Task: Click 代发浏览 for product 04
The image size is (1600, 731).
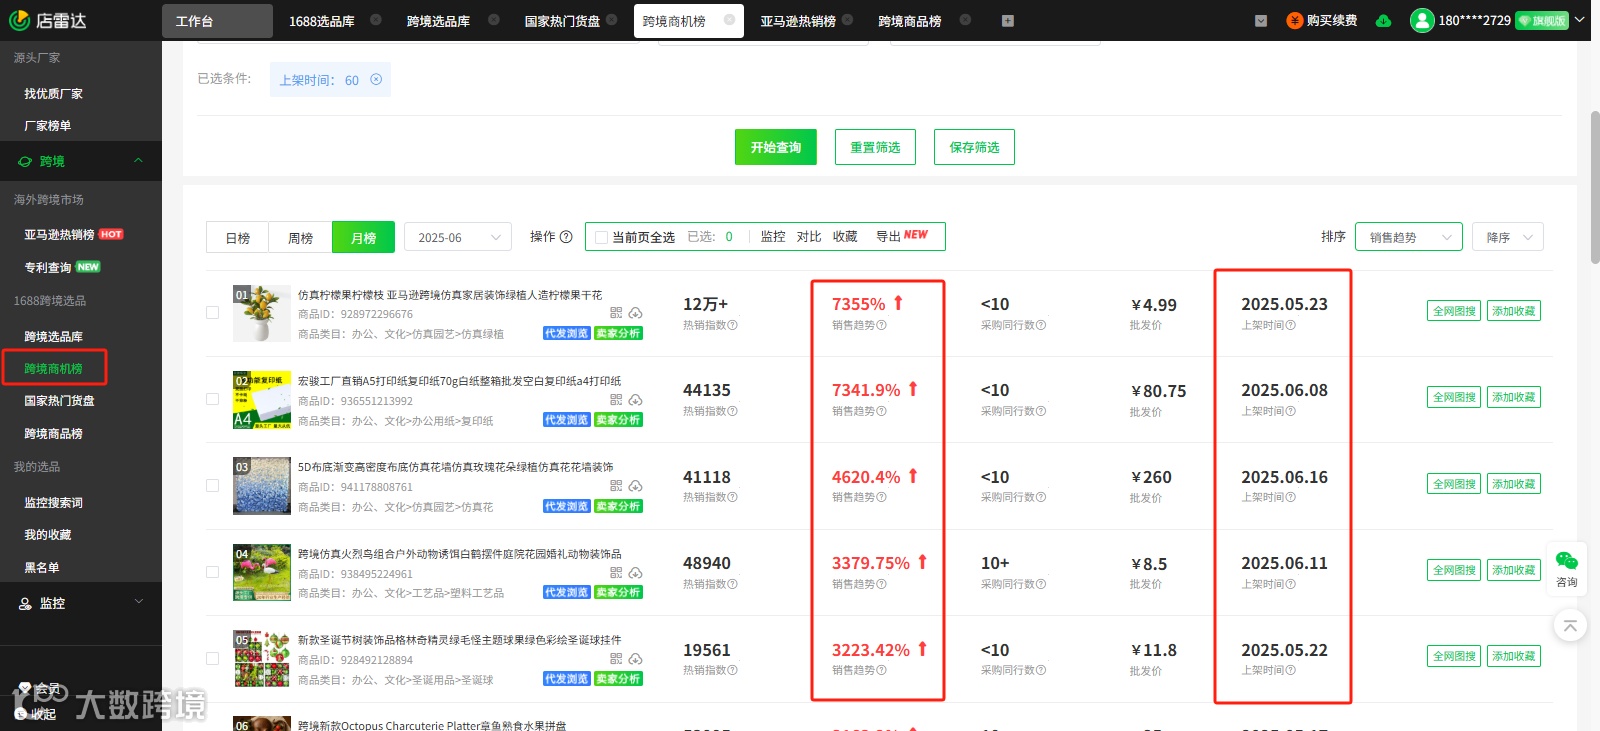Action: coord(566,592)
